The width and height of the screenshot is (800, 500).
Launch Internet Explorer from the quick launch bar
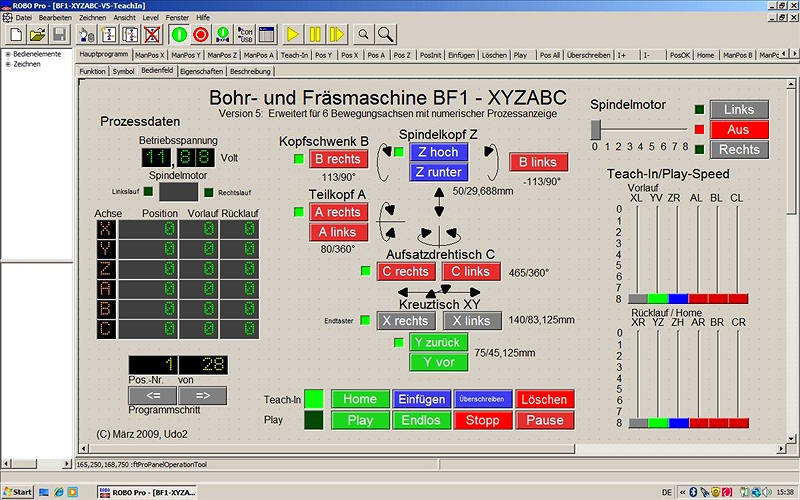[58, 492]
